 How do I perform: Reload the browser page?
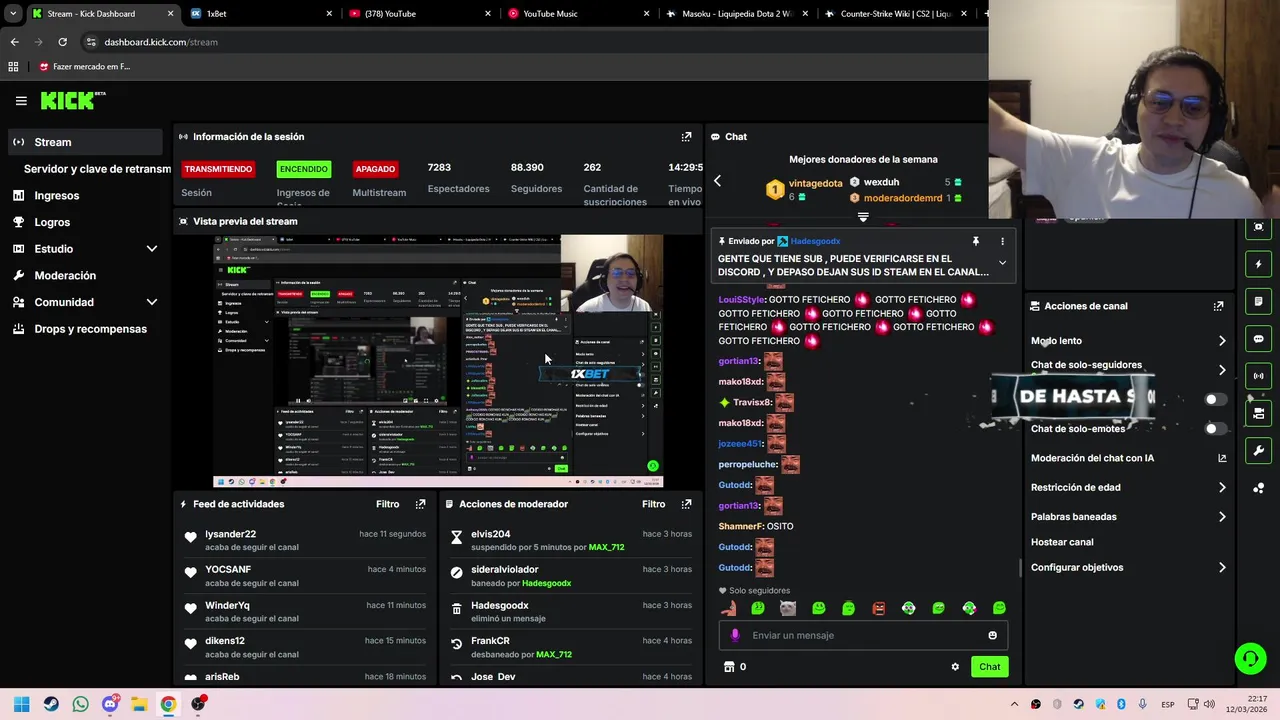(62, 42)
